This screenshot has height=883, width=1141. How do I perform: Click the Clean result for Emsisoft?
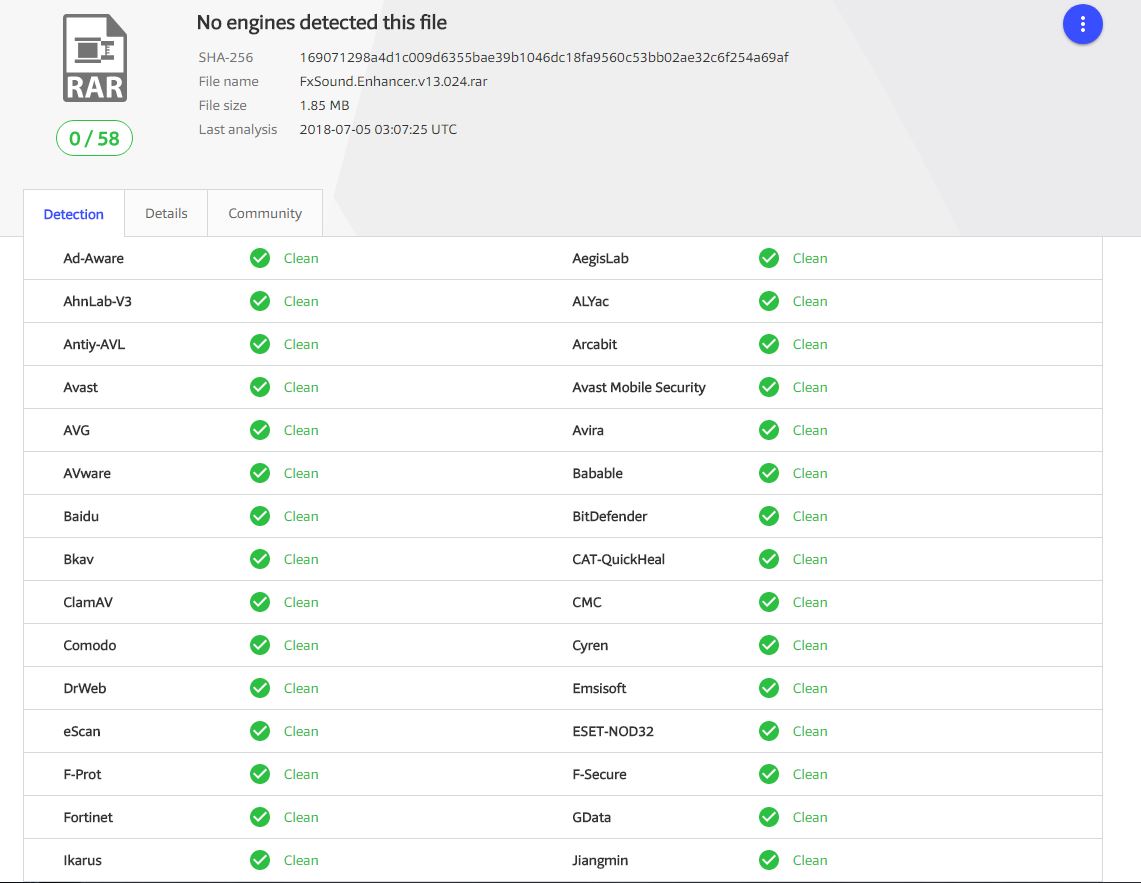tap(810, 688)
